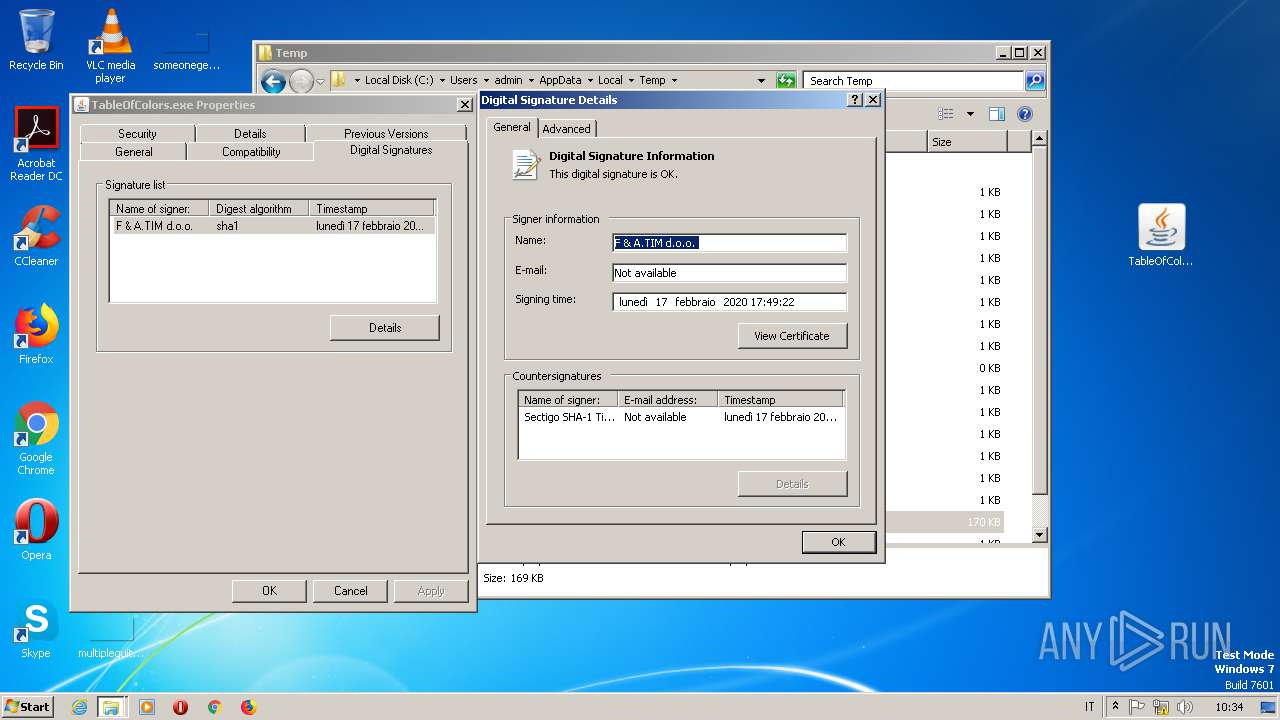Toggle the preview pane icon in Explorer

pyautogui.click(x=996, y=114)
